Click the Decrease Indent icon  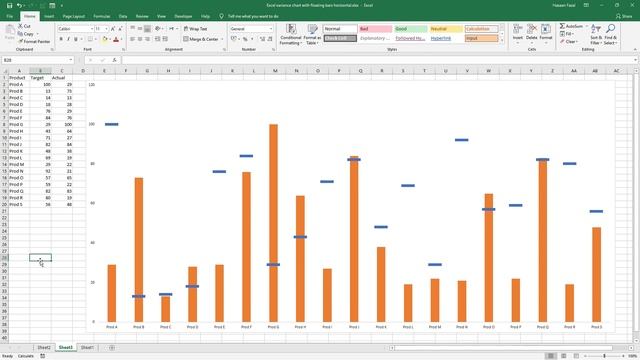[x=158, y=39]
